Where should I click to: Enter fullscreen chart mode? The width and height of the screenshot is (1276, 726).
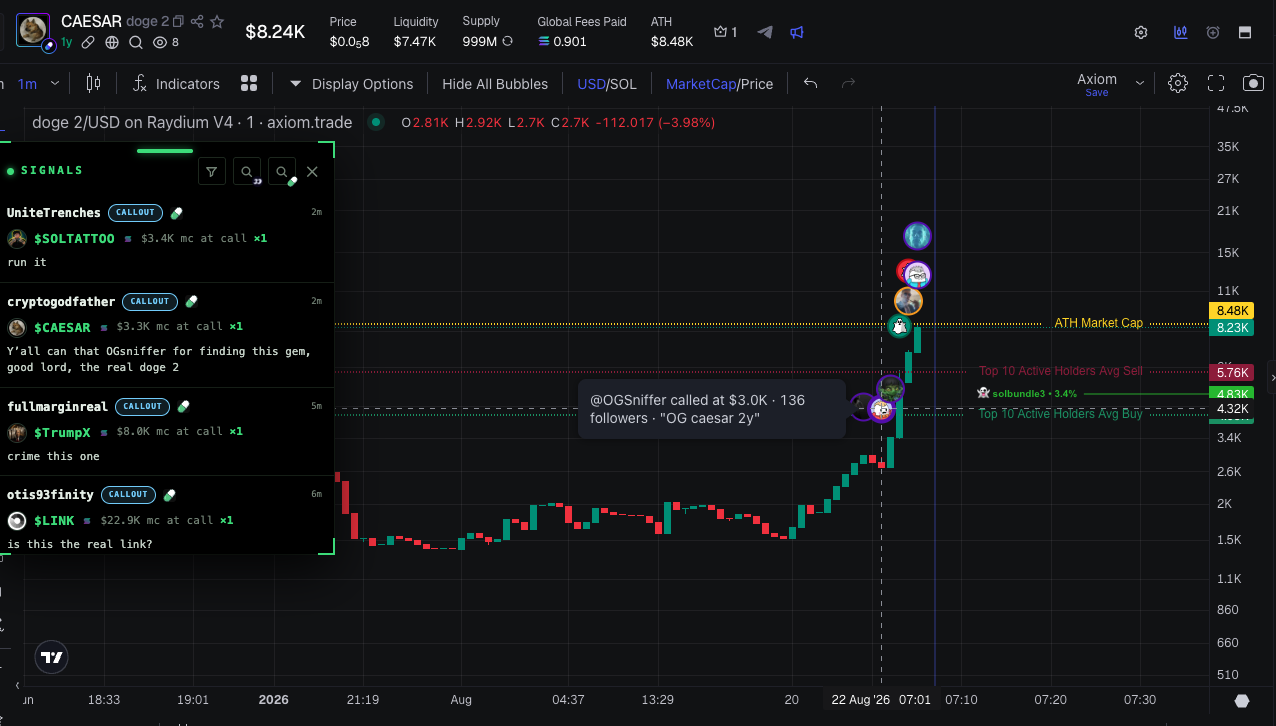(1216, 84)
